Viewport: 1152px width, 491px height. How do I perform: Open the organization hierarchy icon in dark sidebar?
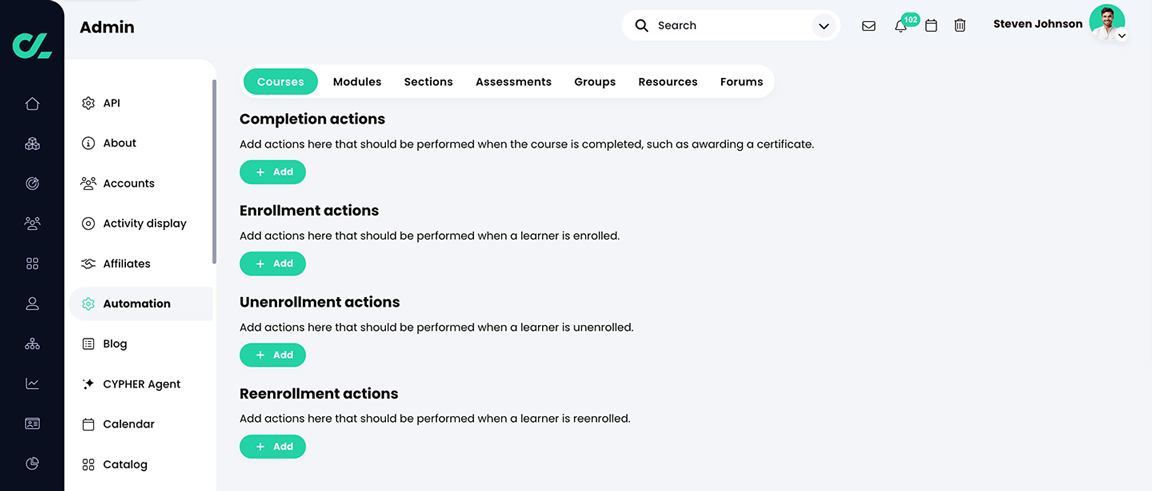tap(32, 343)
